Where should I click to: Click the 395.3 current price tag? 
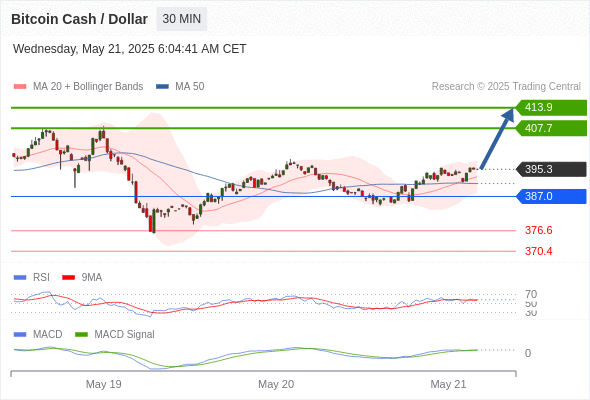[551, 169]
